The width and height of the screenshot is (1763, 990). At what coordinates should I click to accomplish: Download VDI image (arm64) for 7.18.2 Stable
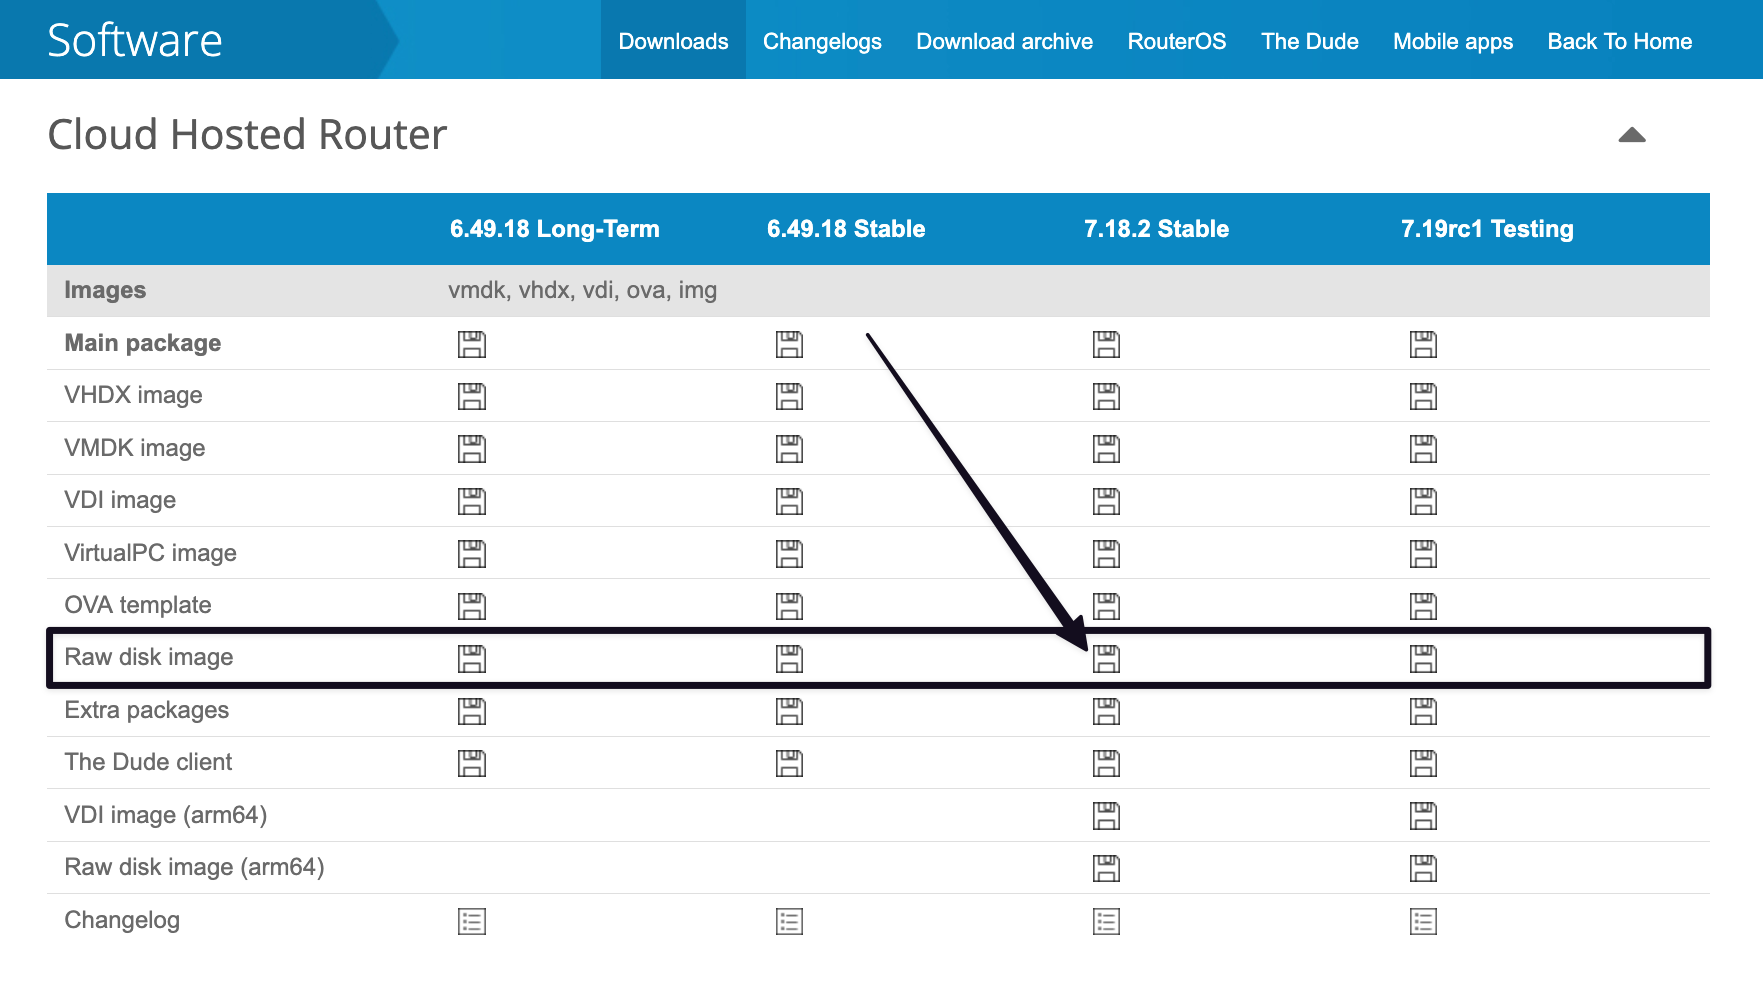[x=1106, y=816]
